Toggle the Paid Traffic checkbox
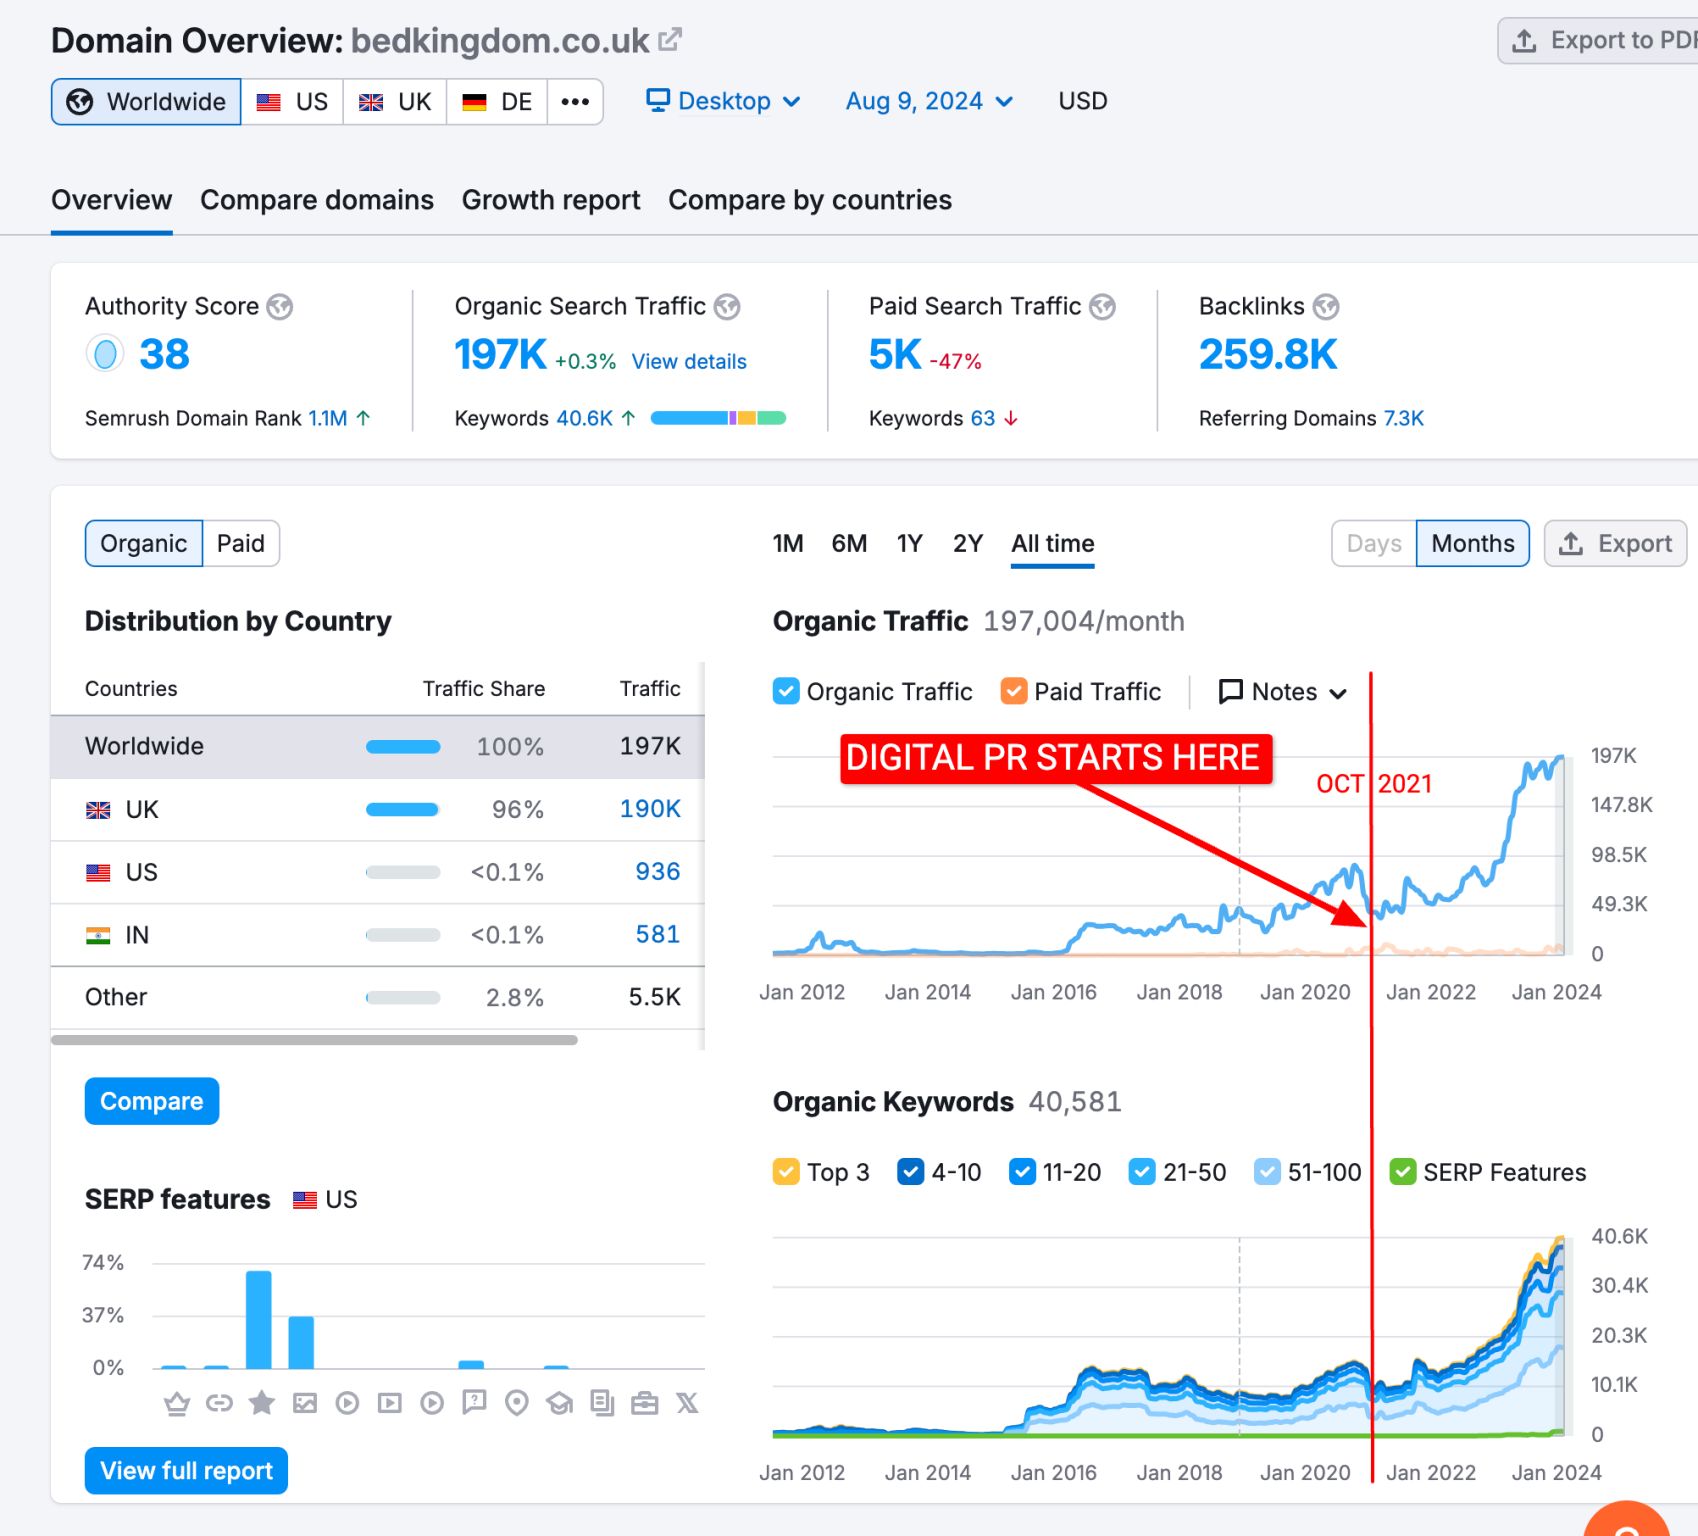1698x1536 pixels. (1014, 691)
